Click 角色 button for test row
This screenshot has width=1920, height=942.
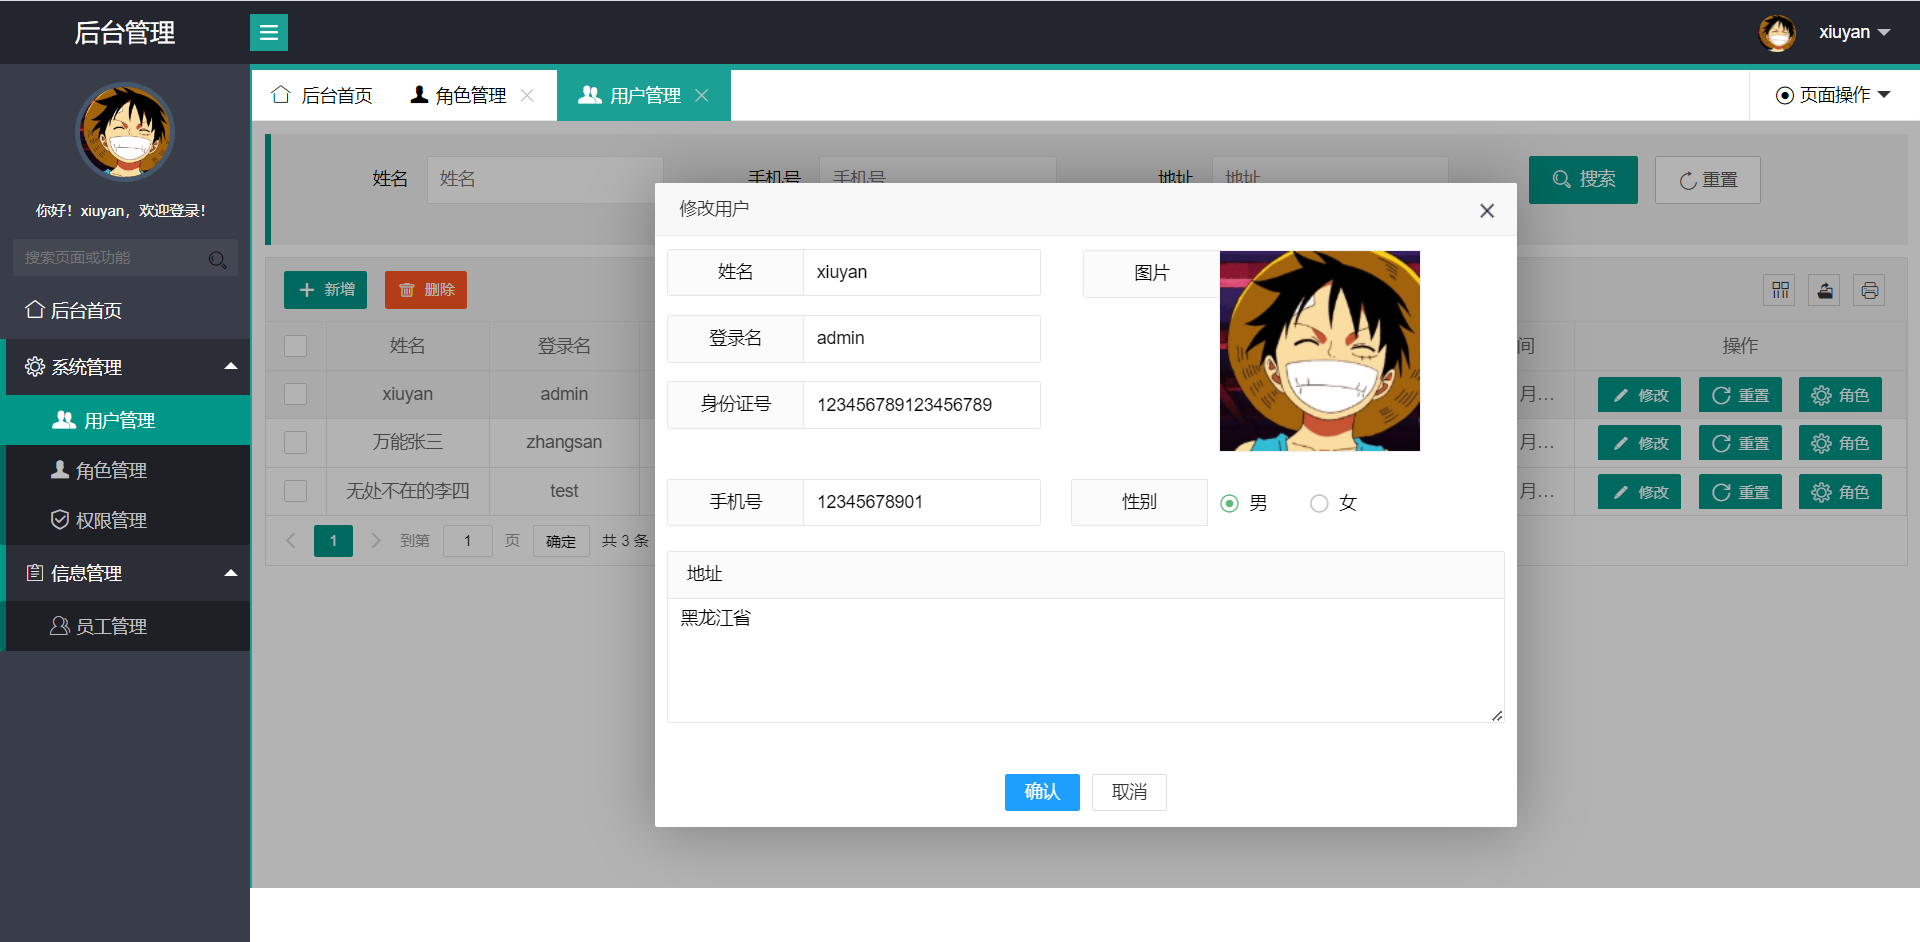1840,492
